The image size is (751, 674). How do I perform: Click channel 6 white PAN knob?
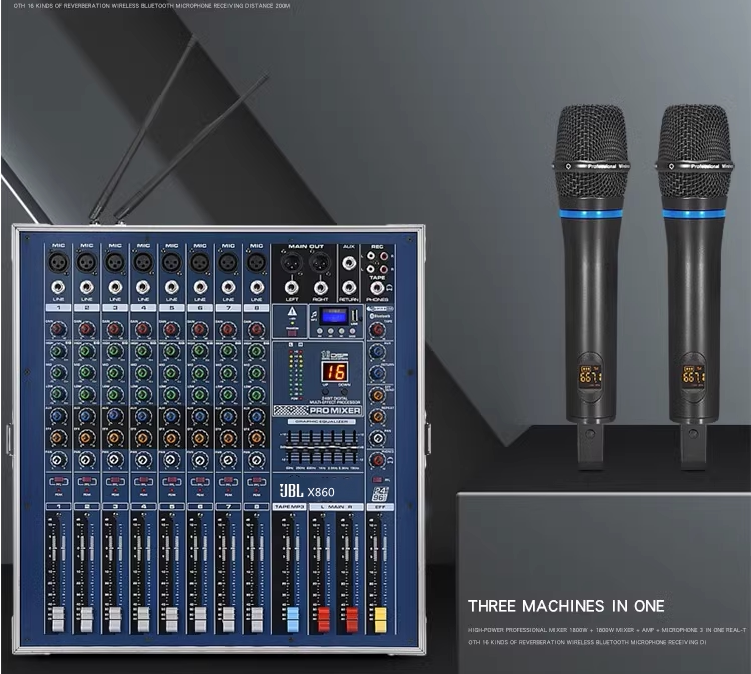tap(200, 459)
